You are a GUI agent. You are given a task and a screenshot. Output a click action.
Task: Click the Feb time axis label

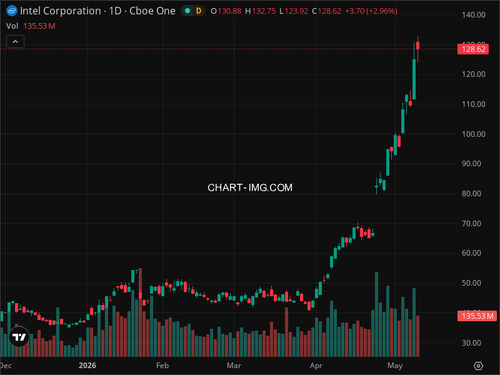163,366
